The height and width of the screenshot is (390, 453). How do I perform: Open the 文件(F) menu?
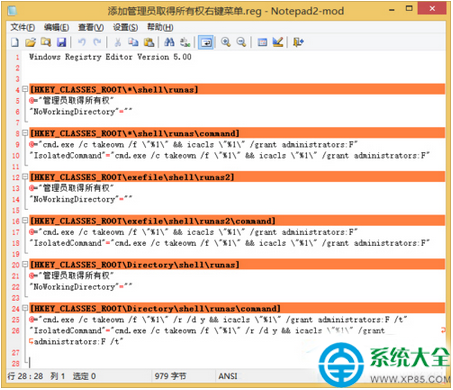(22, 27)
